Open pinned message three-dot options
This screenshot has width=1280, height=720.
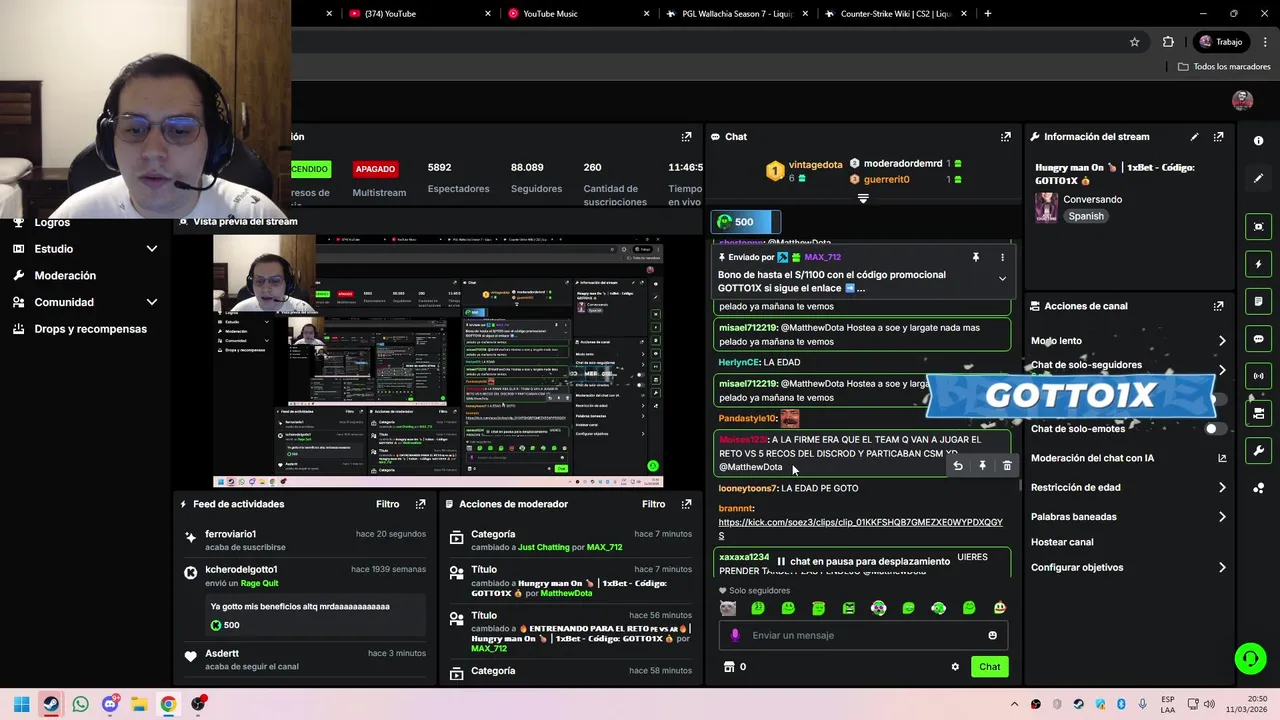point(1002,257)
